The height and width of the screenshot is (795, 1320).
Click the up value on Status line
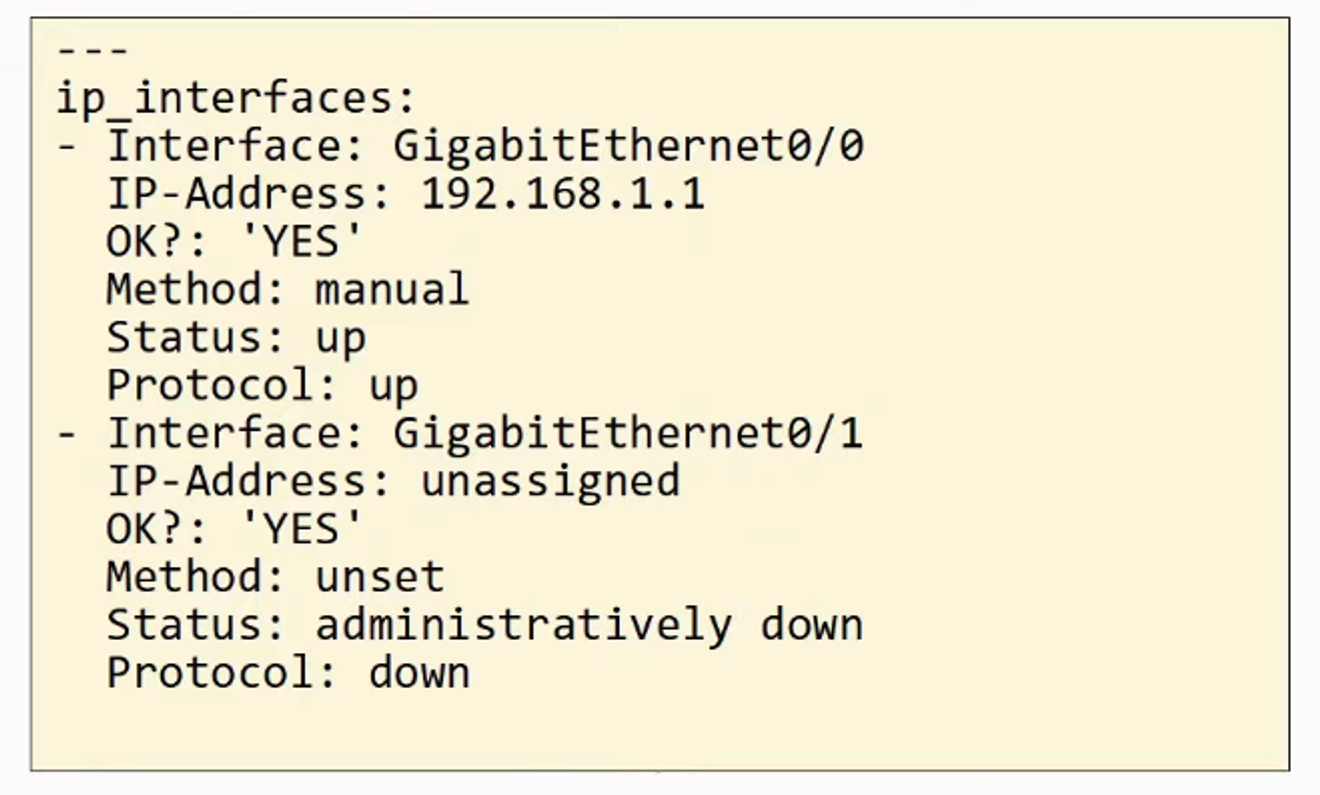tap(341, 338)
